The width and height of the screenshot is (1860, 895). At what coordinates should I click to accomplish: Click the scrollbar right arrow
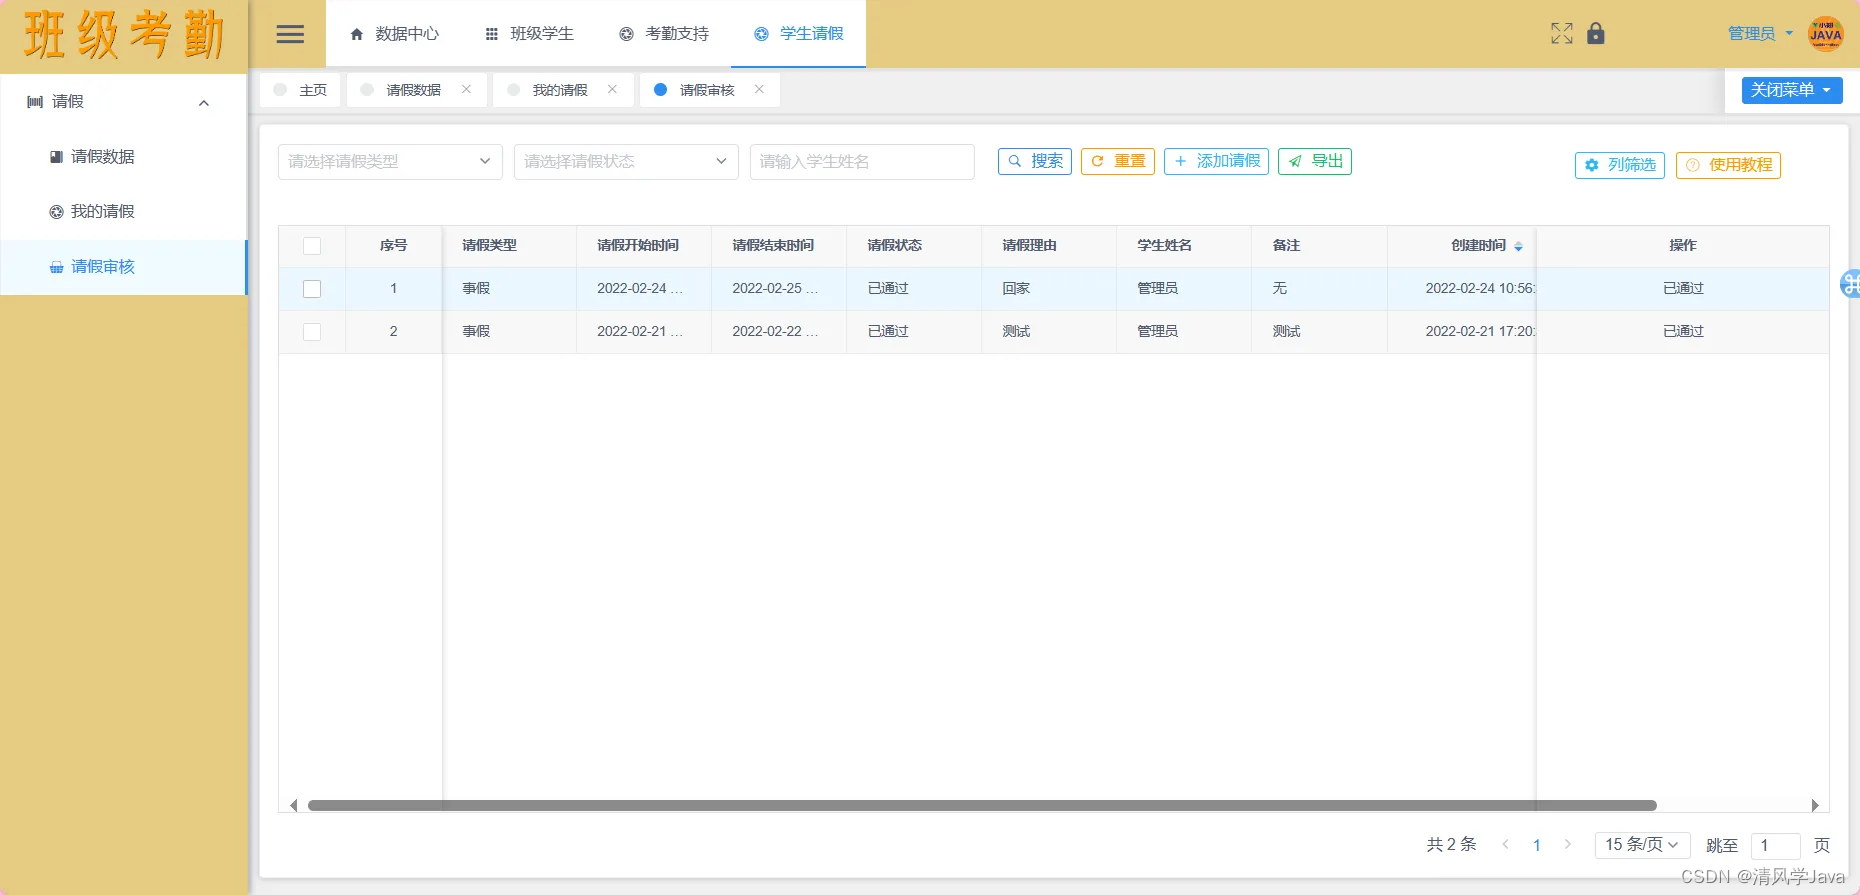pos(1815,805)
